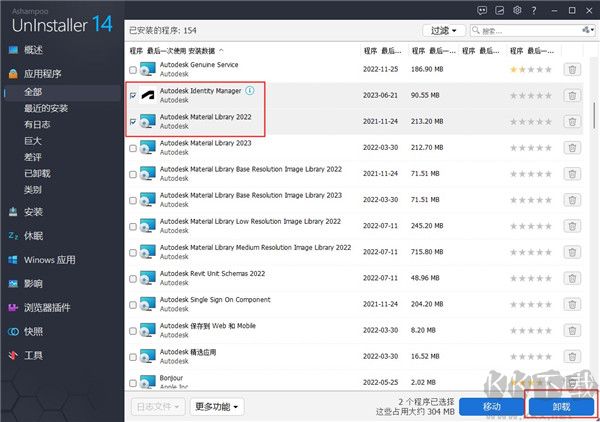Click program icon of Autodesk Single Sign On Component
600x422 pixels.
(148, 304)
